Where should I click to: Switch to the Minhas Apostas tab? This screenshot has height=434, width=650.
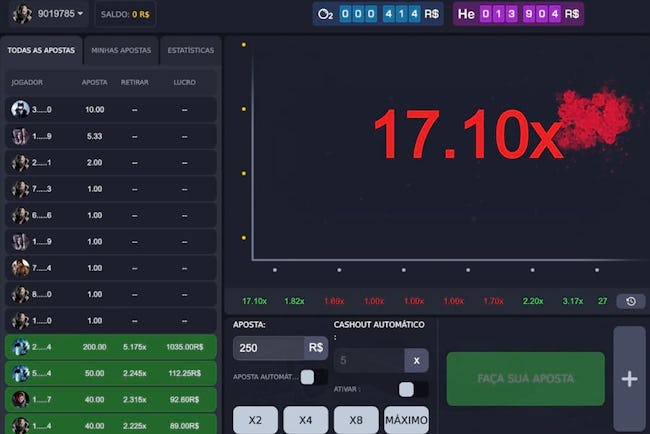(121, 50)
